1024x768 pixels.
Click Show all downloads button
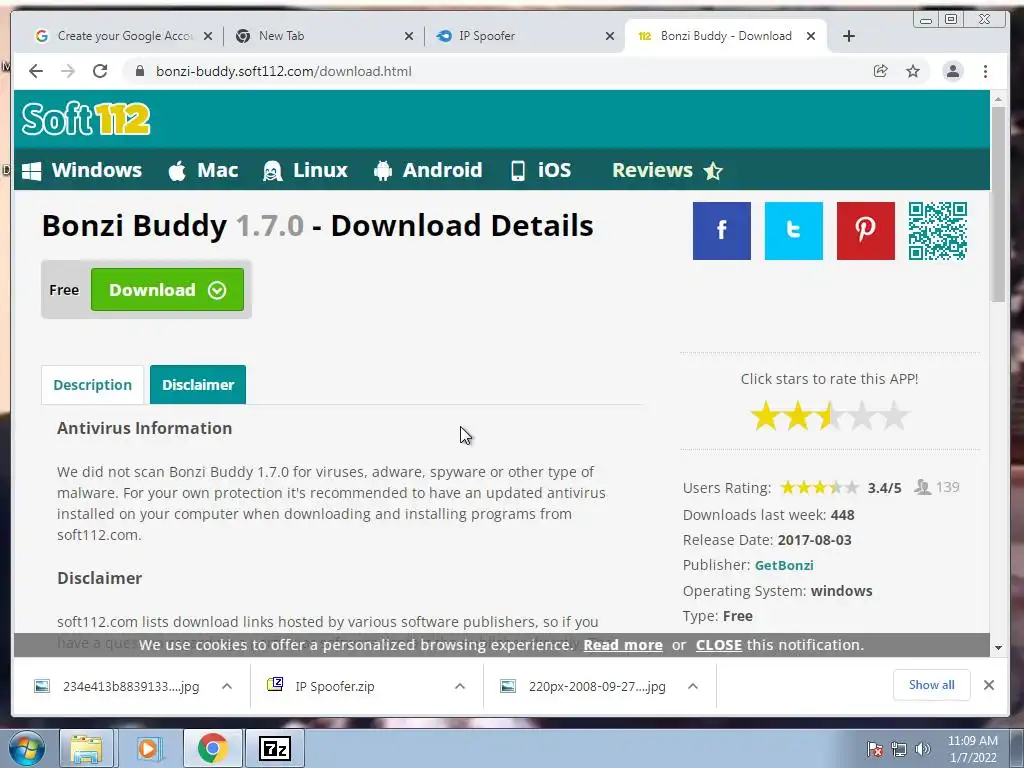pyautogui.click(x=931, y=685)
